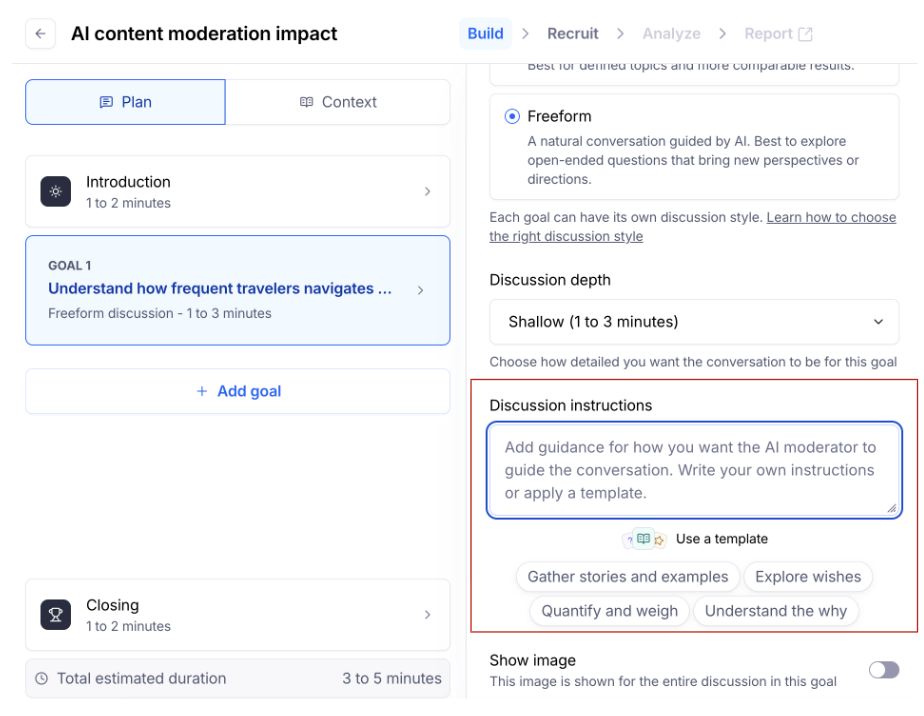Screen dimensions: 924x716
Task: Click the Discussion instructions text area
Action: (694, 470)
